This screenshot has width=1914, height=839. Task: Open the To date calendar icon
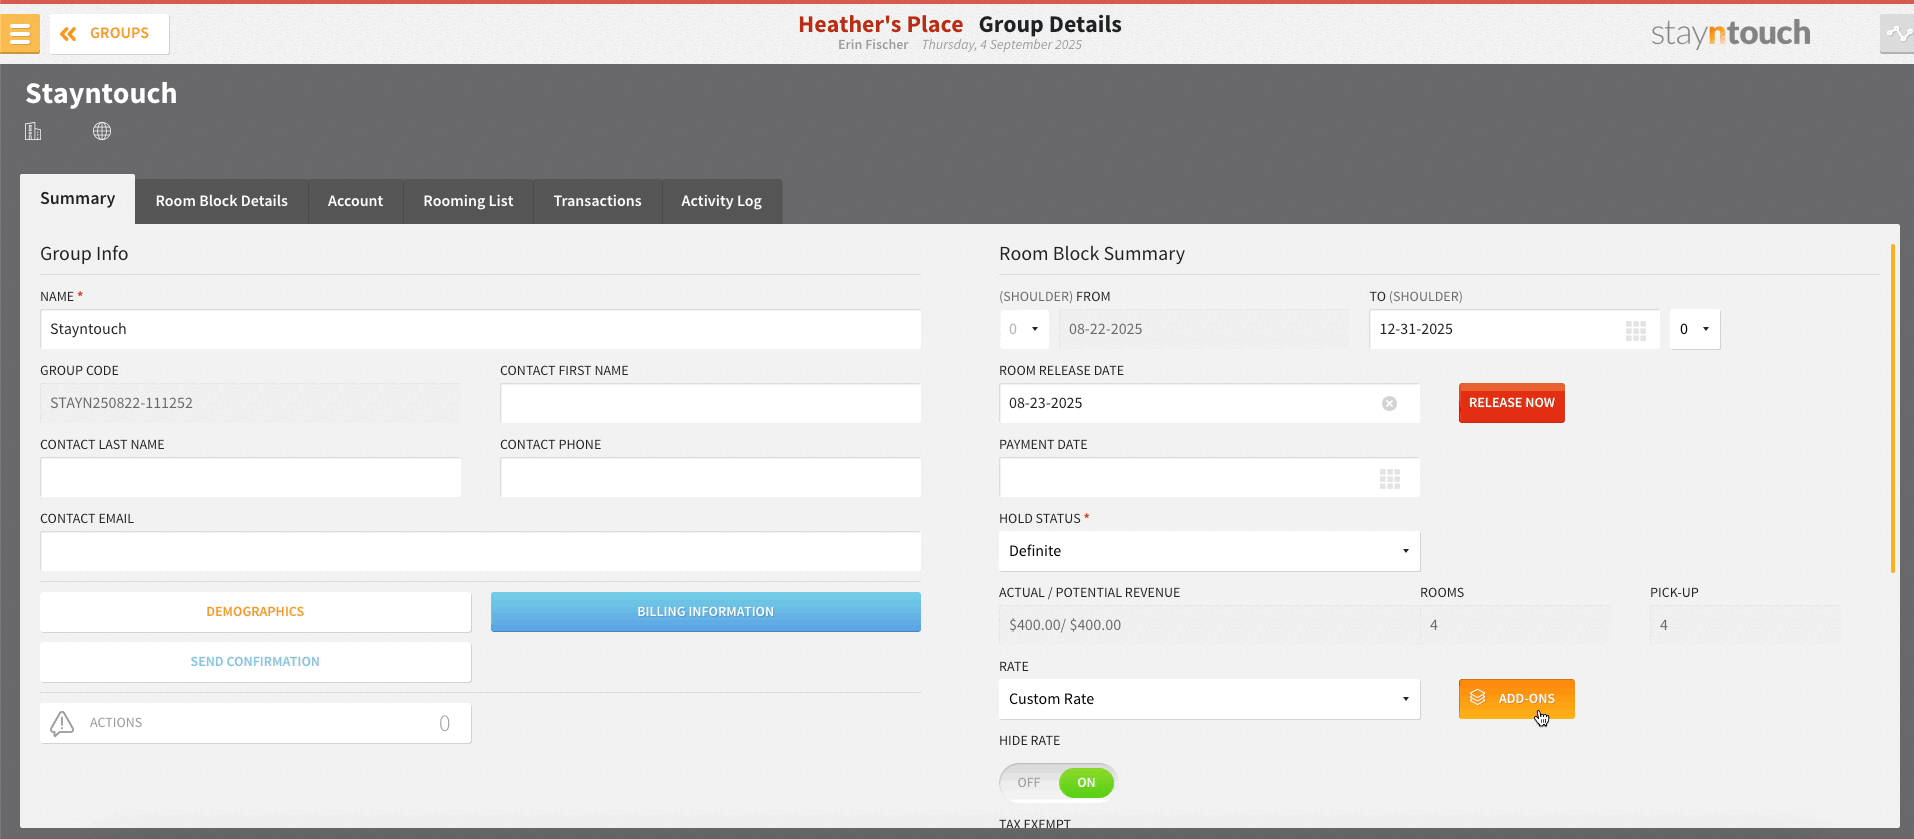coord(1636,330)
